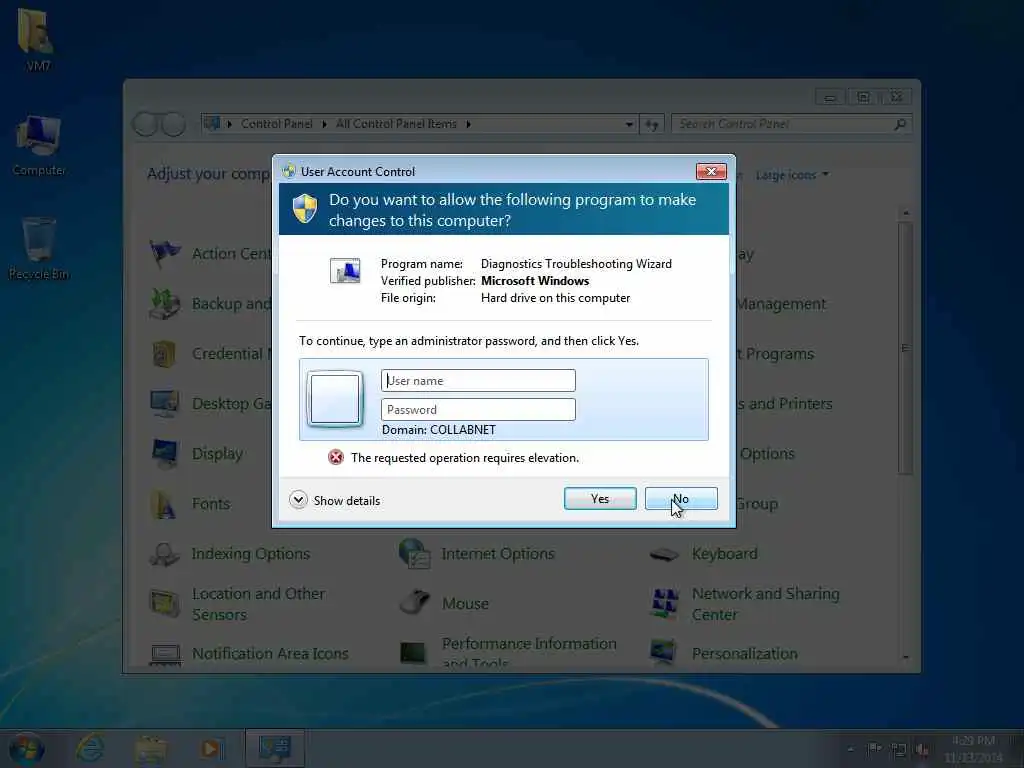The height and width of the screenshot is (768, 1024).
Task: Open Location and Other Sensors link
Action: tap(258, 604)
